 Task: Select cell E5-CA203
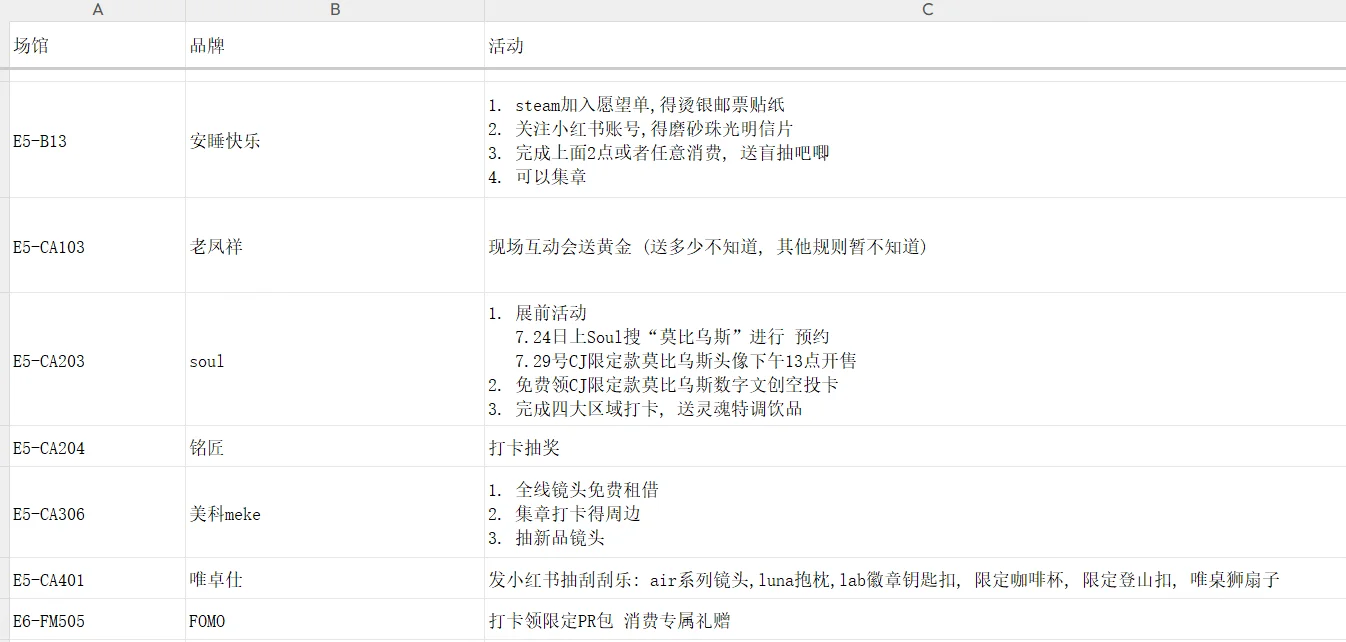click(x=97, y=360)
